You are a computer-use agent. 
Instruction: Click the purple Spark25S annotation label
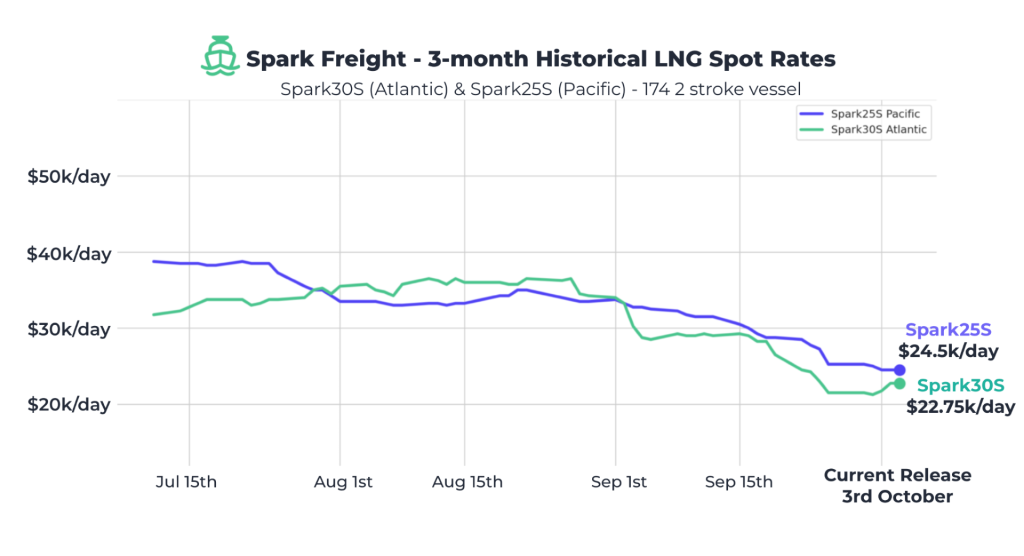click(x=946, y=331)
